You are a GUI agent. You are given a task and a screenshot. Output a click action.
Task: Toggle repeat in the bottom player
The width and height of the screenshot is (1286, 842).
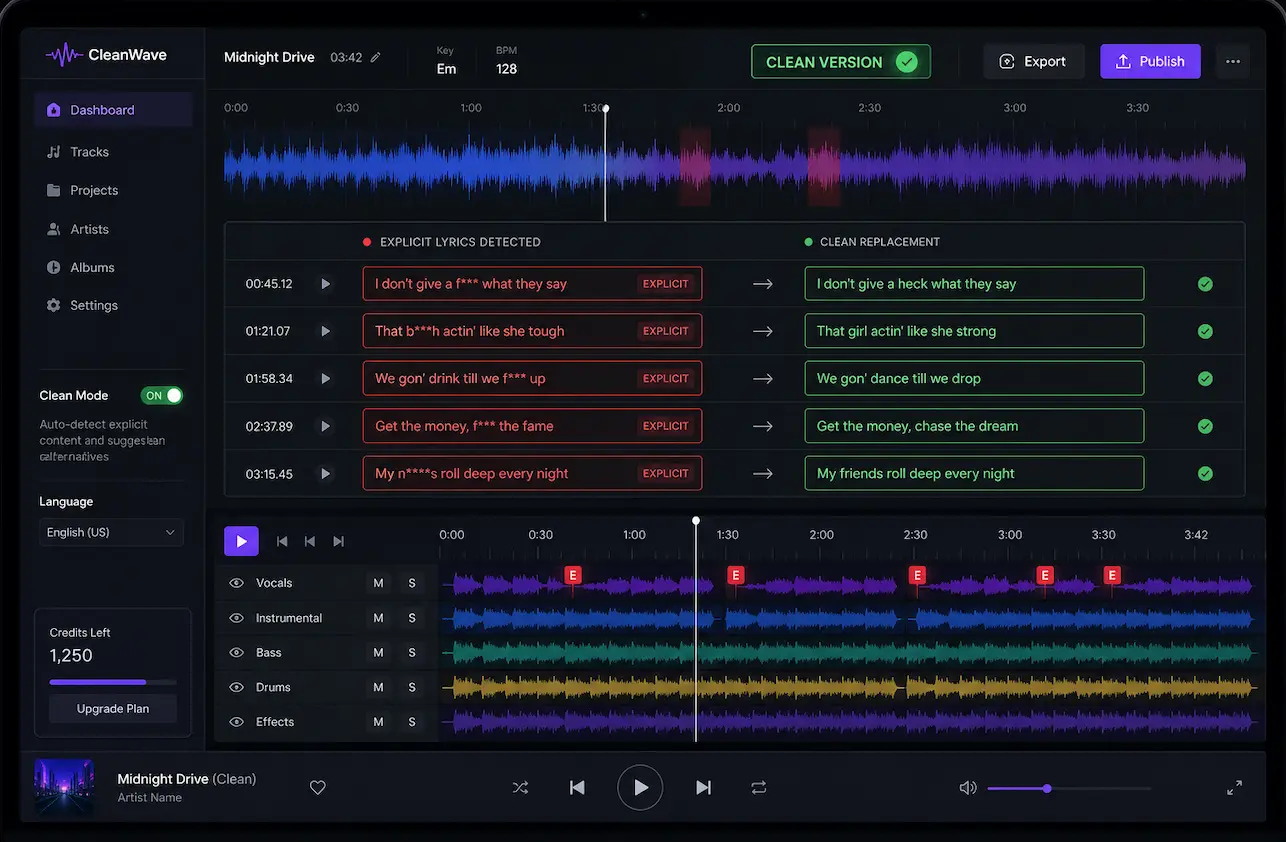[x=759, y=788]
